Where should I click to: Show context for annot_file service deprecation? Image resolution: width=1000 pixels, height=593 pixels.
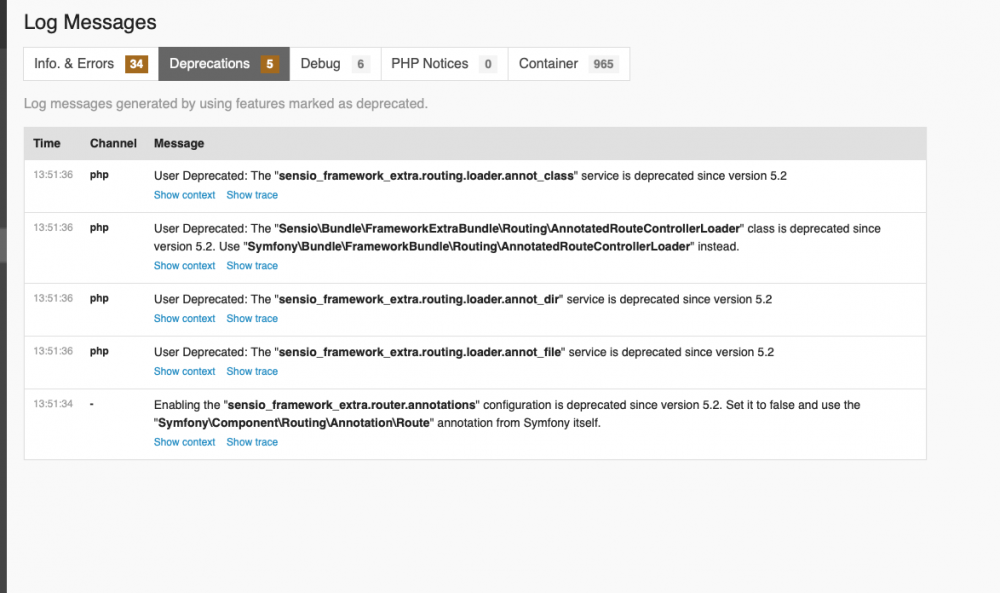(x=184, y=371)
